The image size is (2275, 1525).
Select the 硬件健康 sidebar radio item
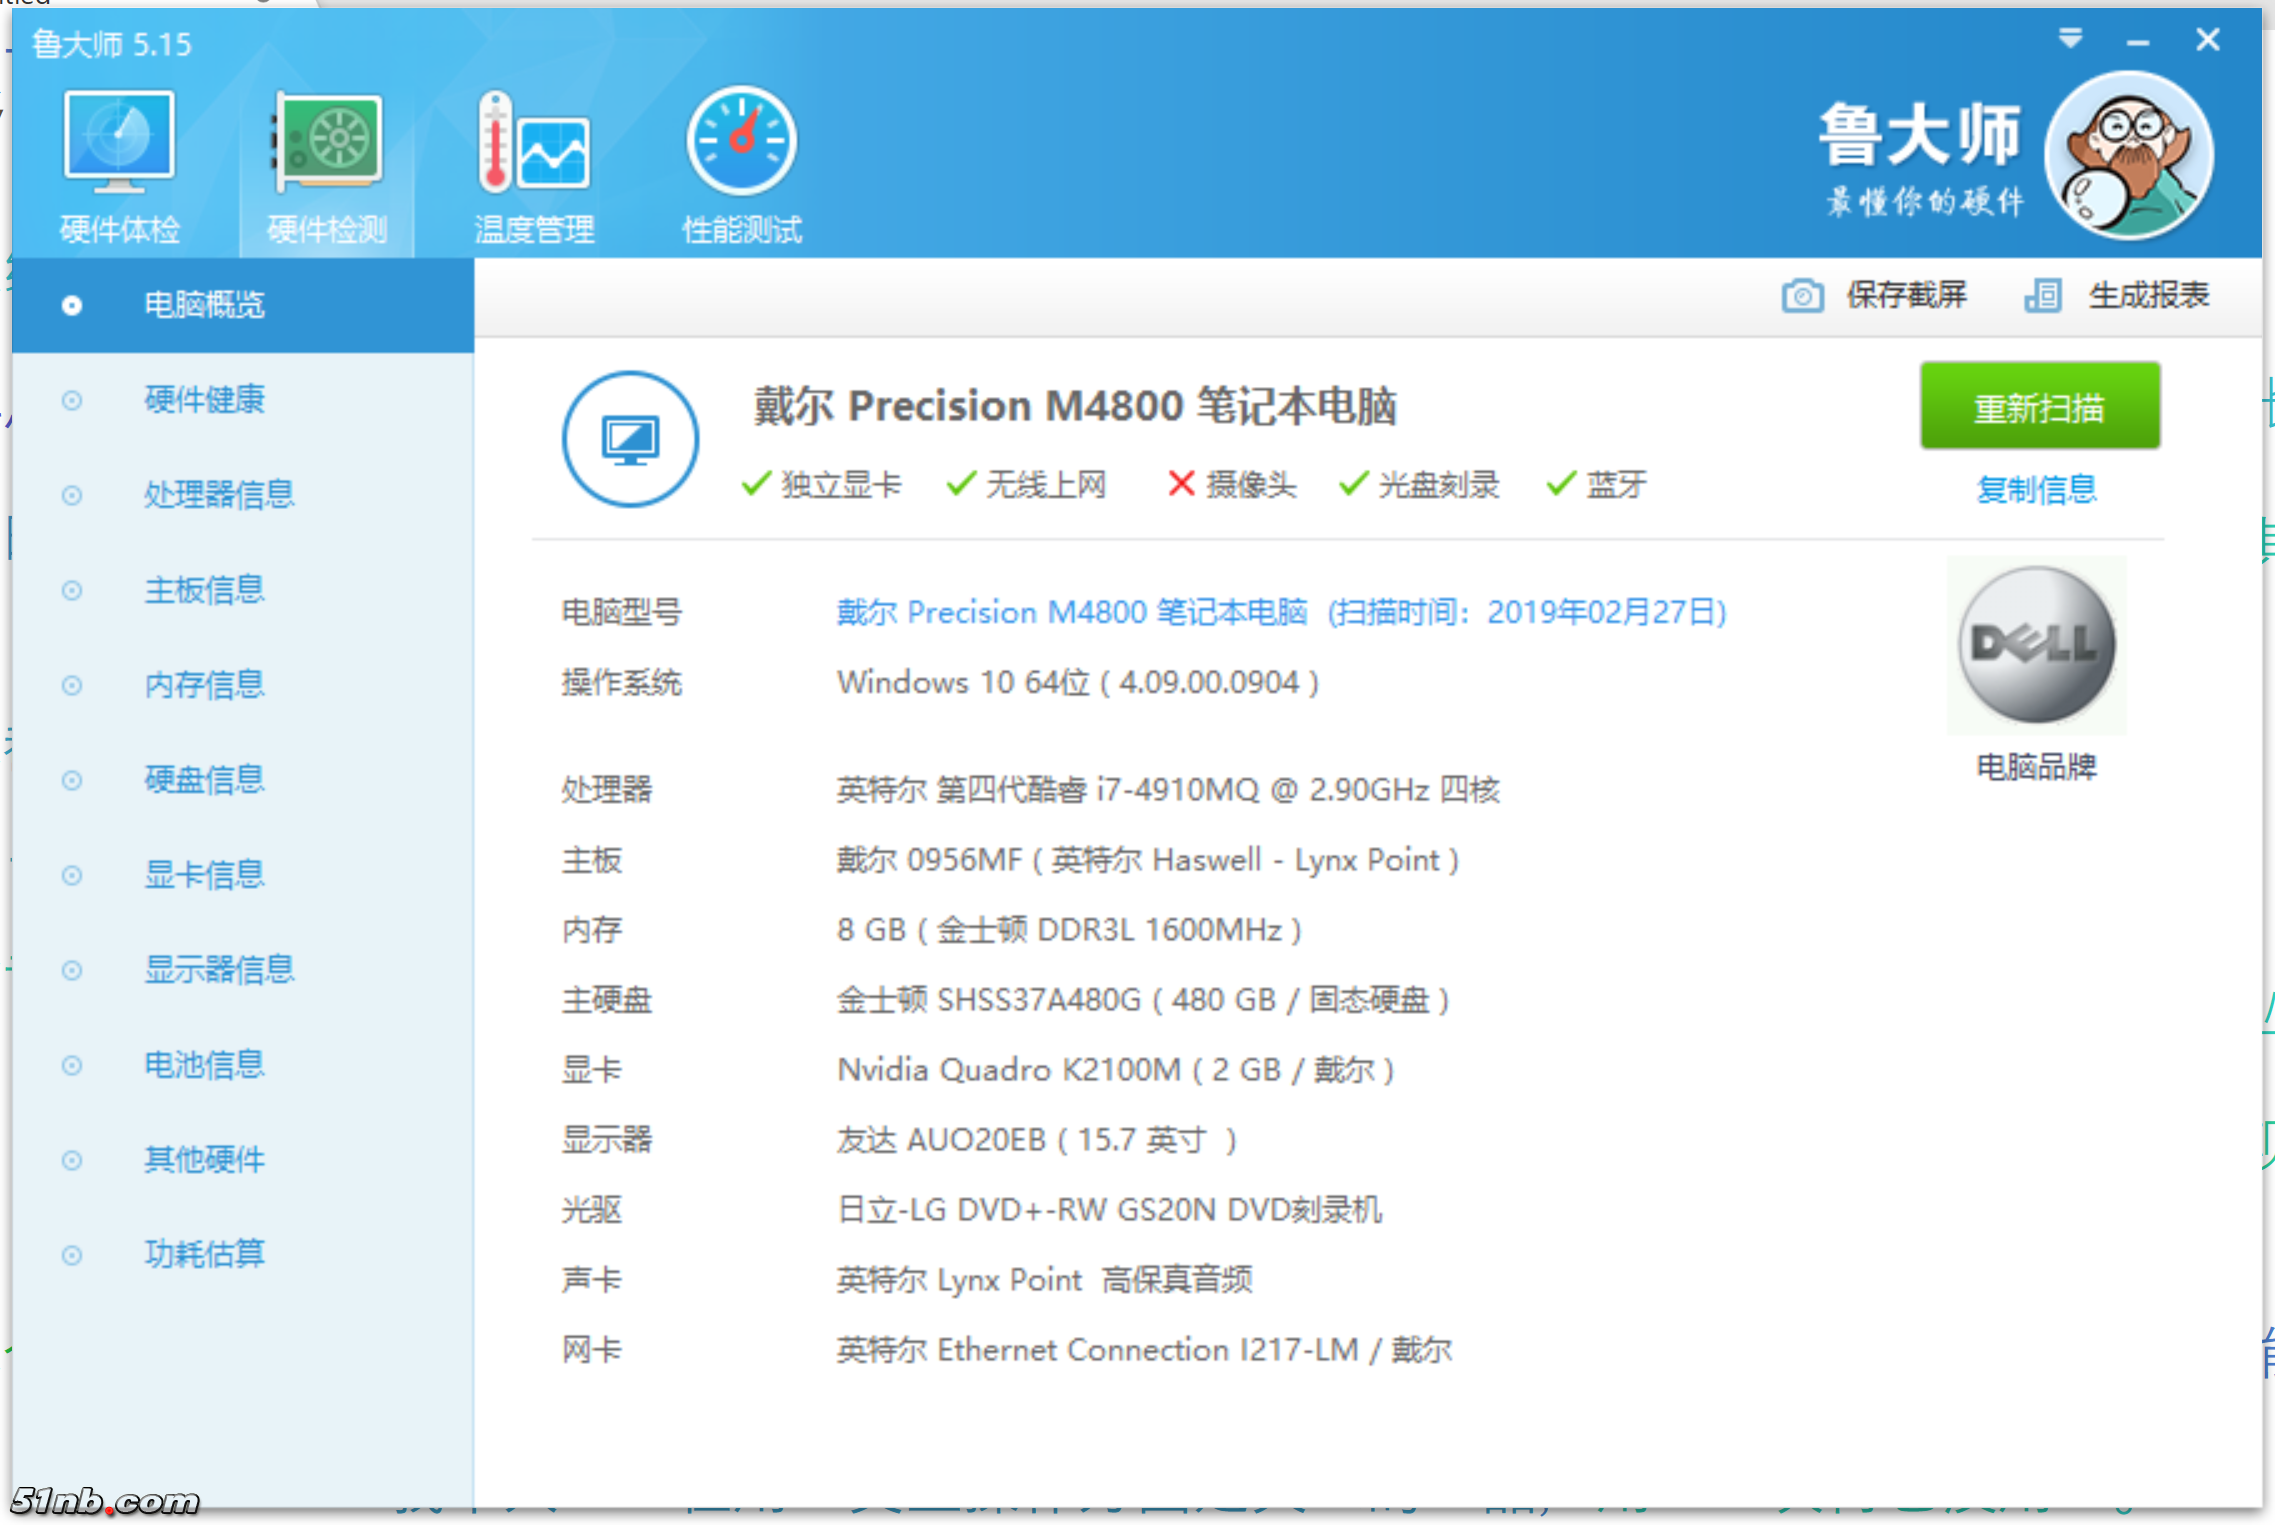(x=72, y=400)
